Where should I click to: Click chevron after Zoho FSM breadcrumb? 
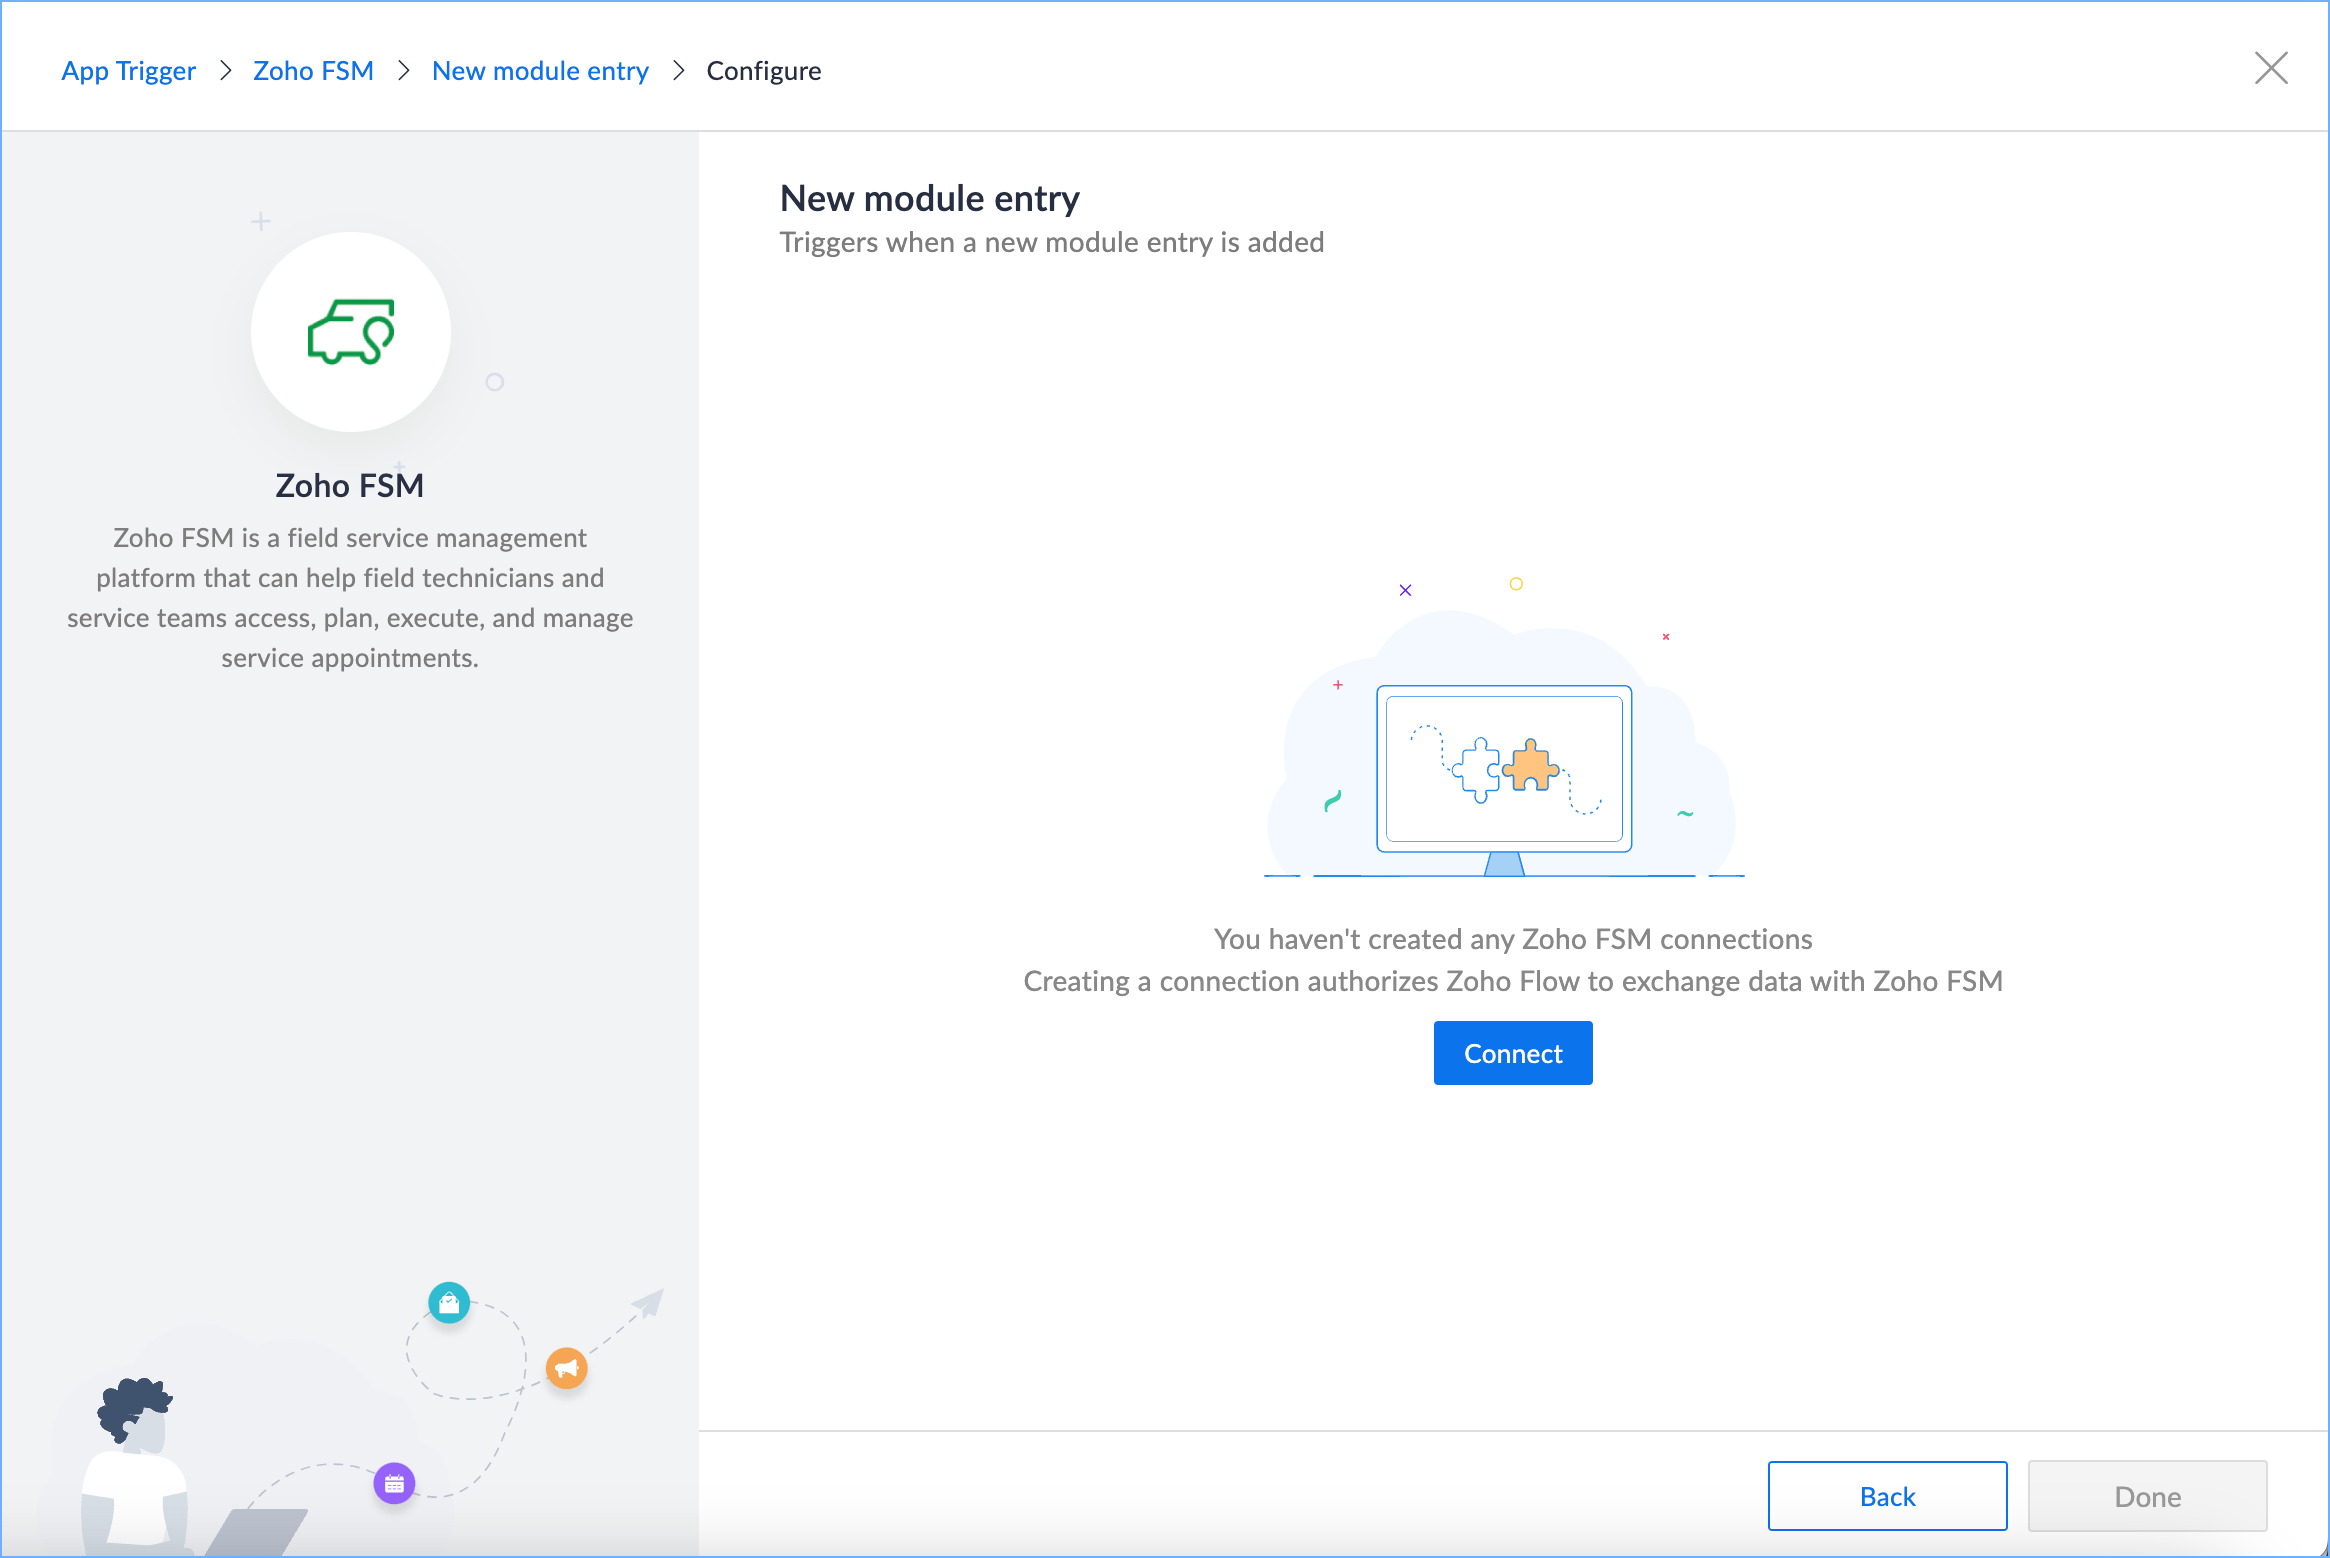403,71
